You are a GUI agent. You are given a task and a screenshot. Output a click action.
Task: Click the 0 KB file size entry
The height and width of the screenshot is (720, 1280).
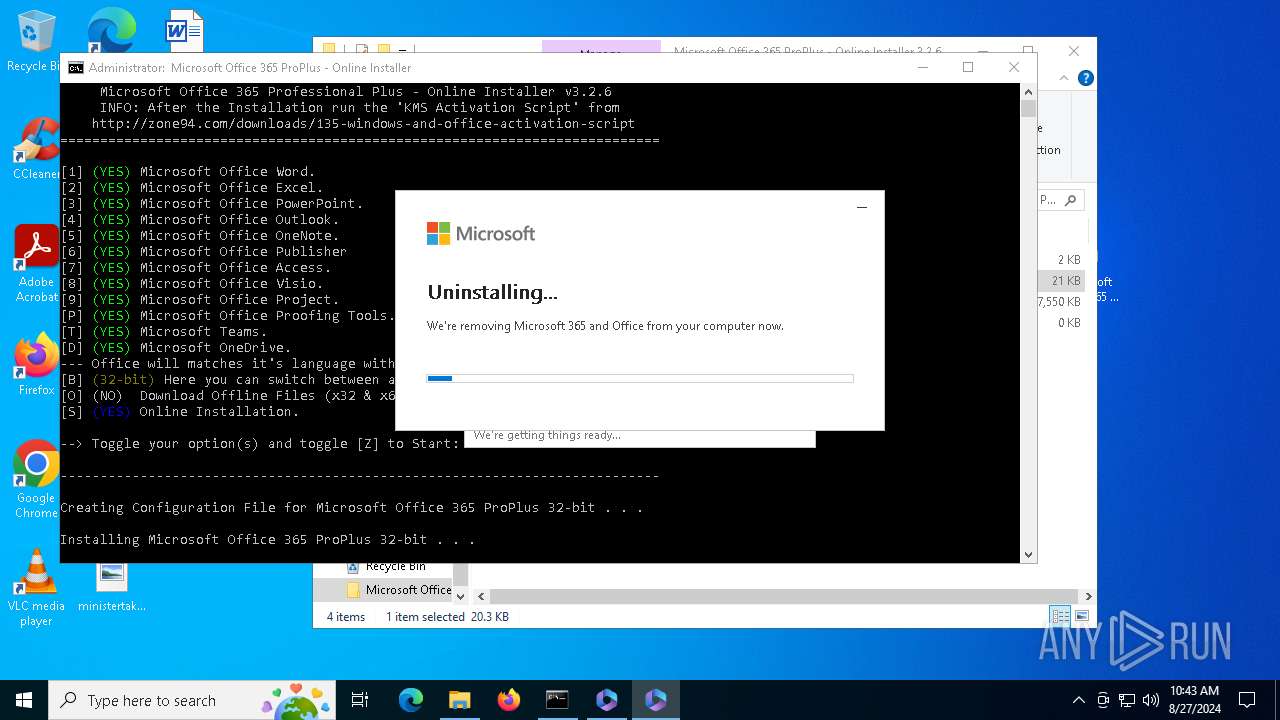[1069, 323]
